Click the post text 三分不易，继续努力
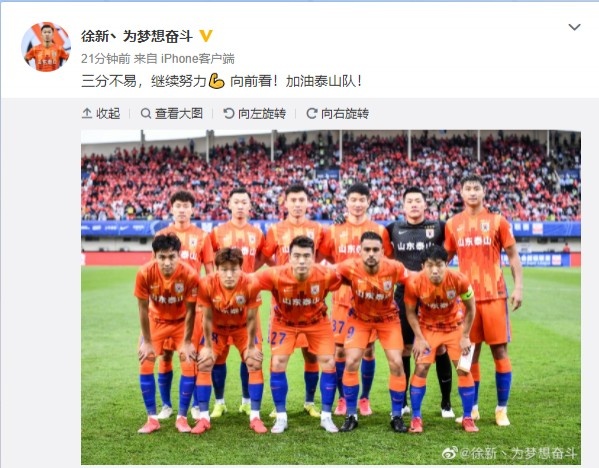This screenshot has height=468, width=599. [x=144, y=81]
